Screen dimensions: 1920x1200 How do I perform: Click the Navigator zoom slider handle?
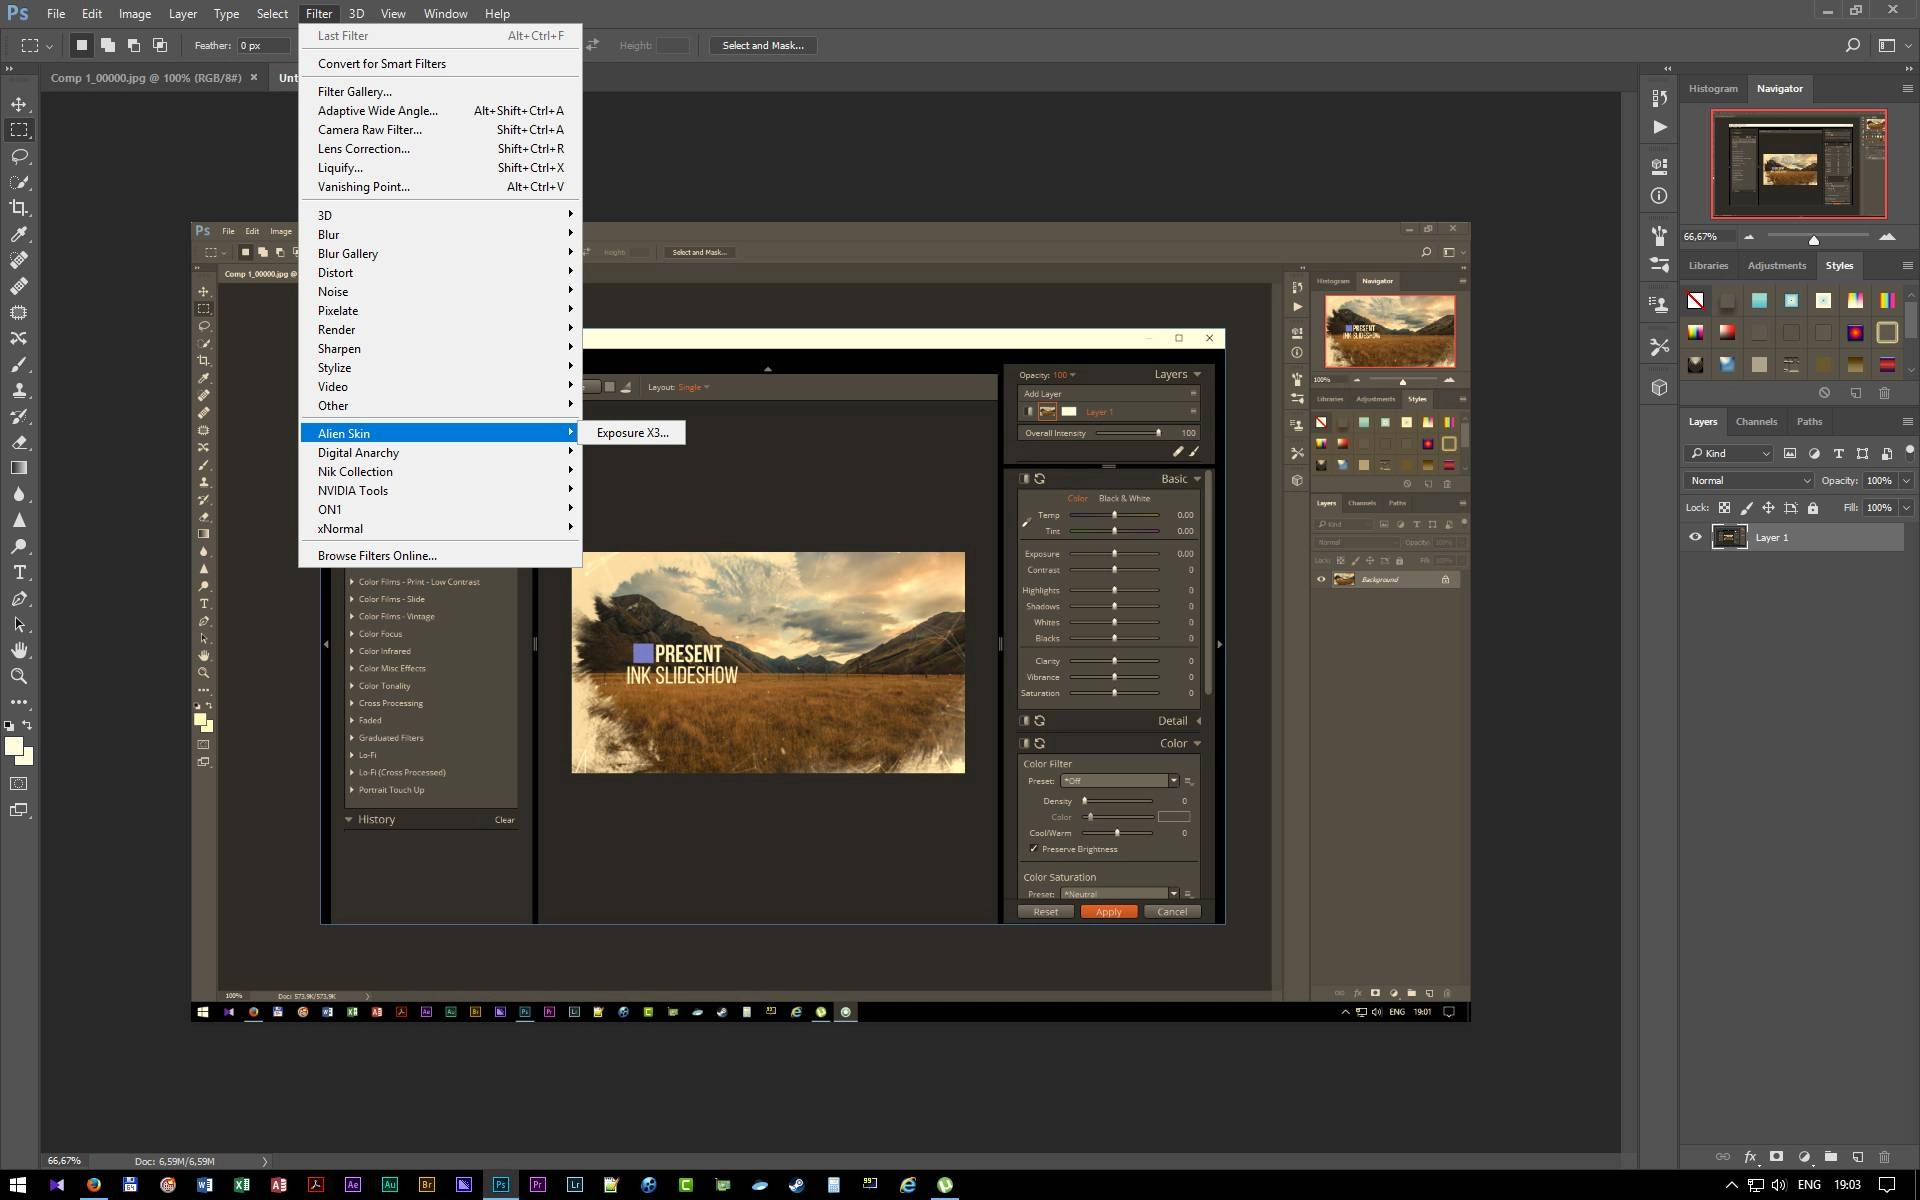(1813, 239)
